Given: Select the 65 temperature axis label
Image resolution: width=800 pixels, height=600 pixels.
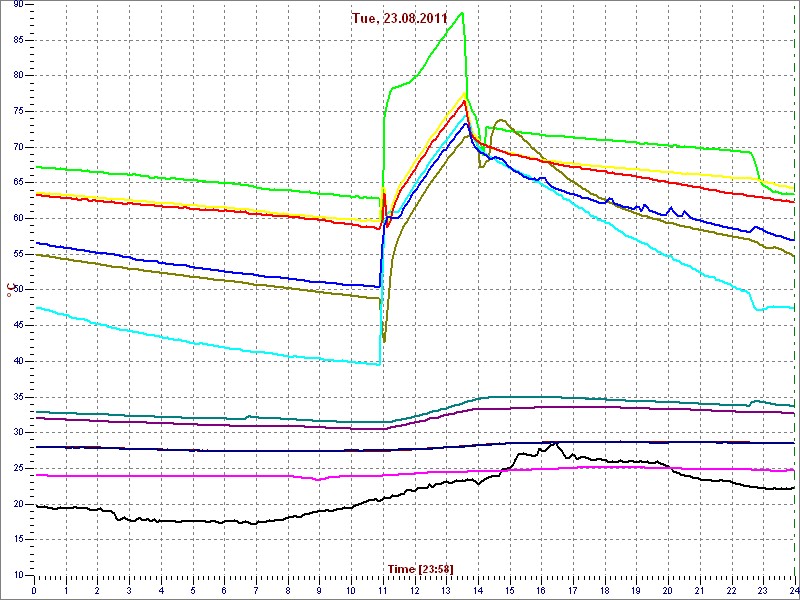Looking at the screenshot, I should (18, 183).
